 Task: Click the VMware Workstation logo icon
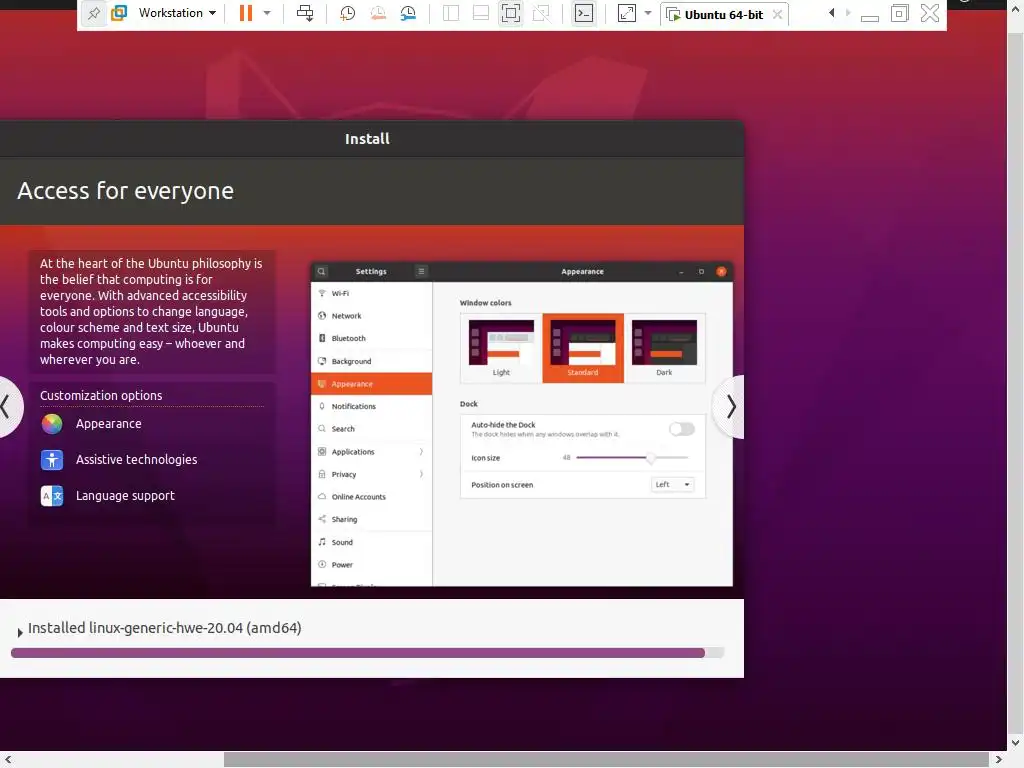[119, 13]
